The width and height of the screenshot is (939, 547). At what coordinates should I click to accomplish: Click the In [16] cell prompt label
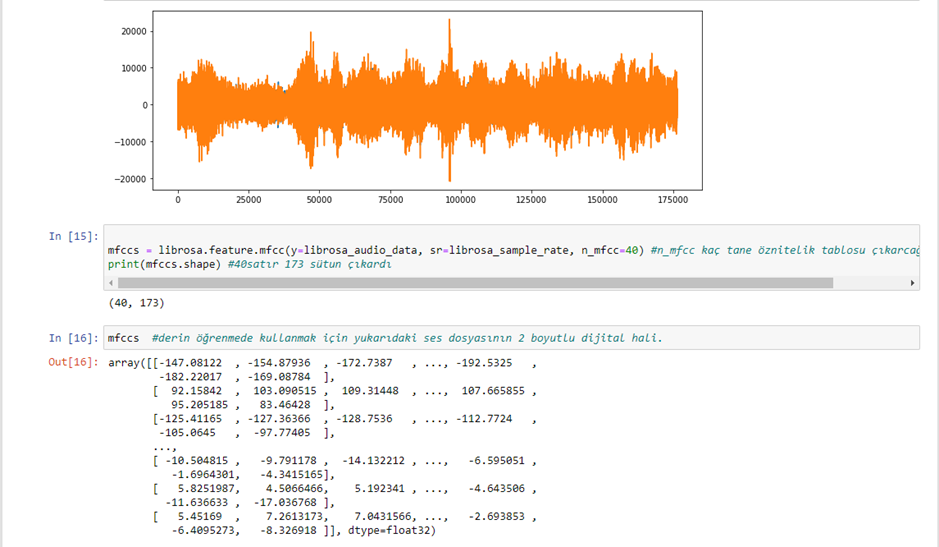(73, 338)
